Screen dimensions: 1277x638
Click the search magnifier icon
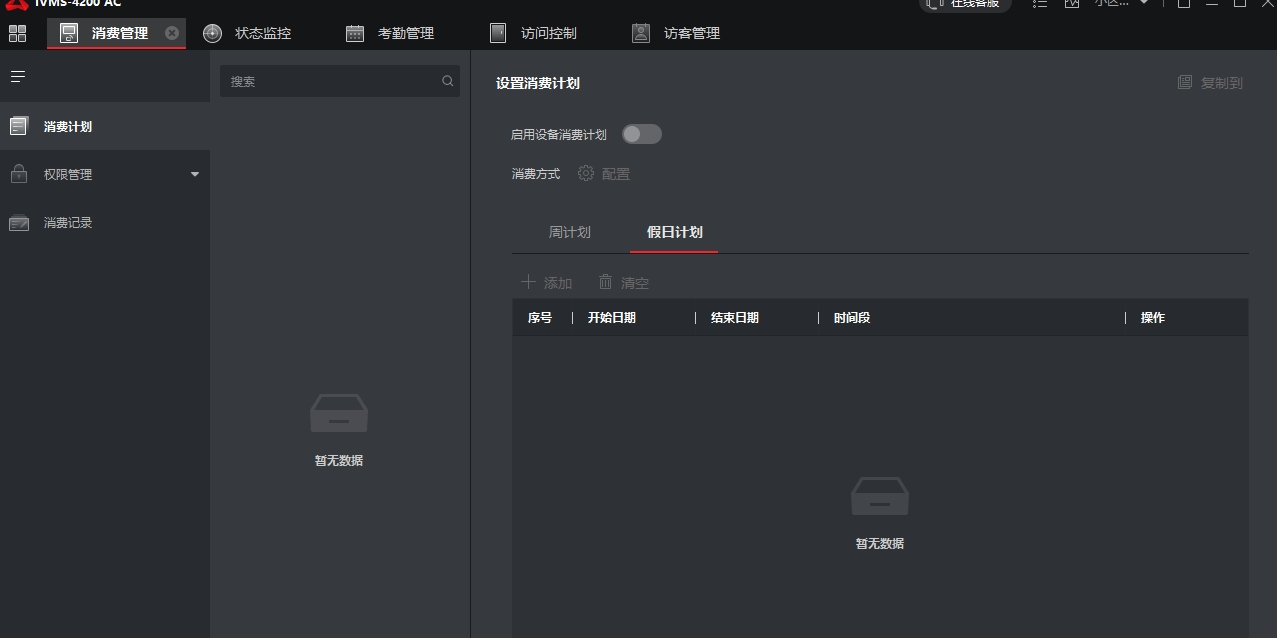[448, 81]
